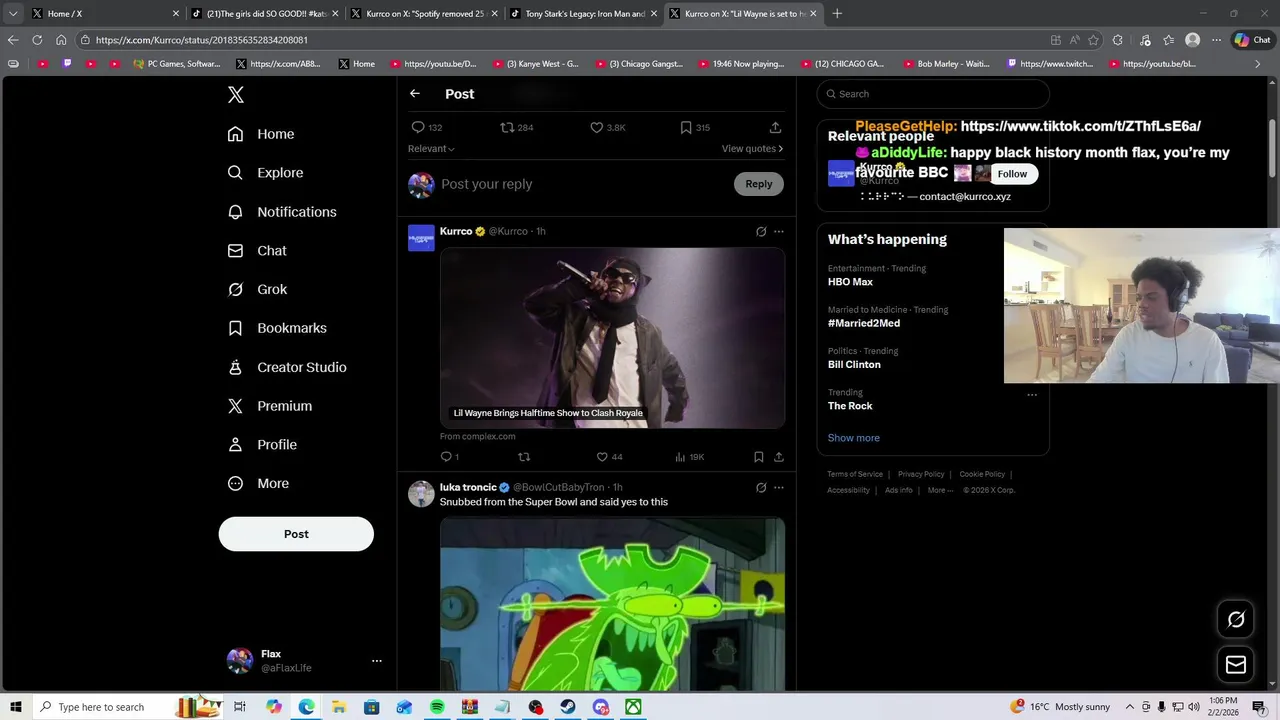Open View quotes link
Image resolution: width=1280 pixels, height=720 pixels.
coord(752,149)
